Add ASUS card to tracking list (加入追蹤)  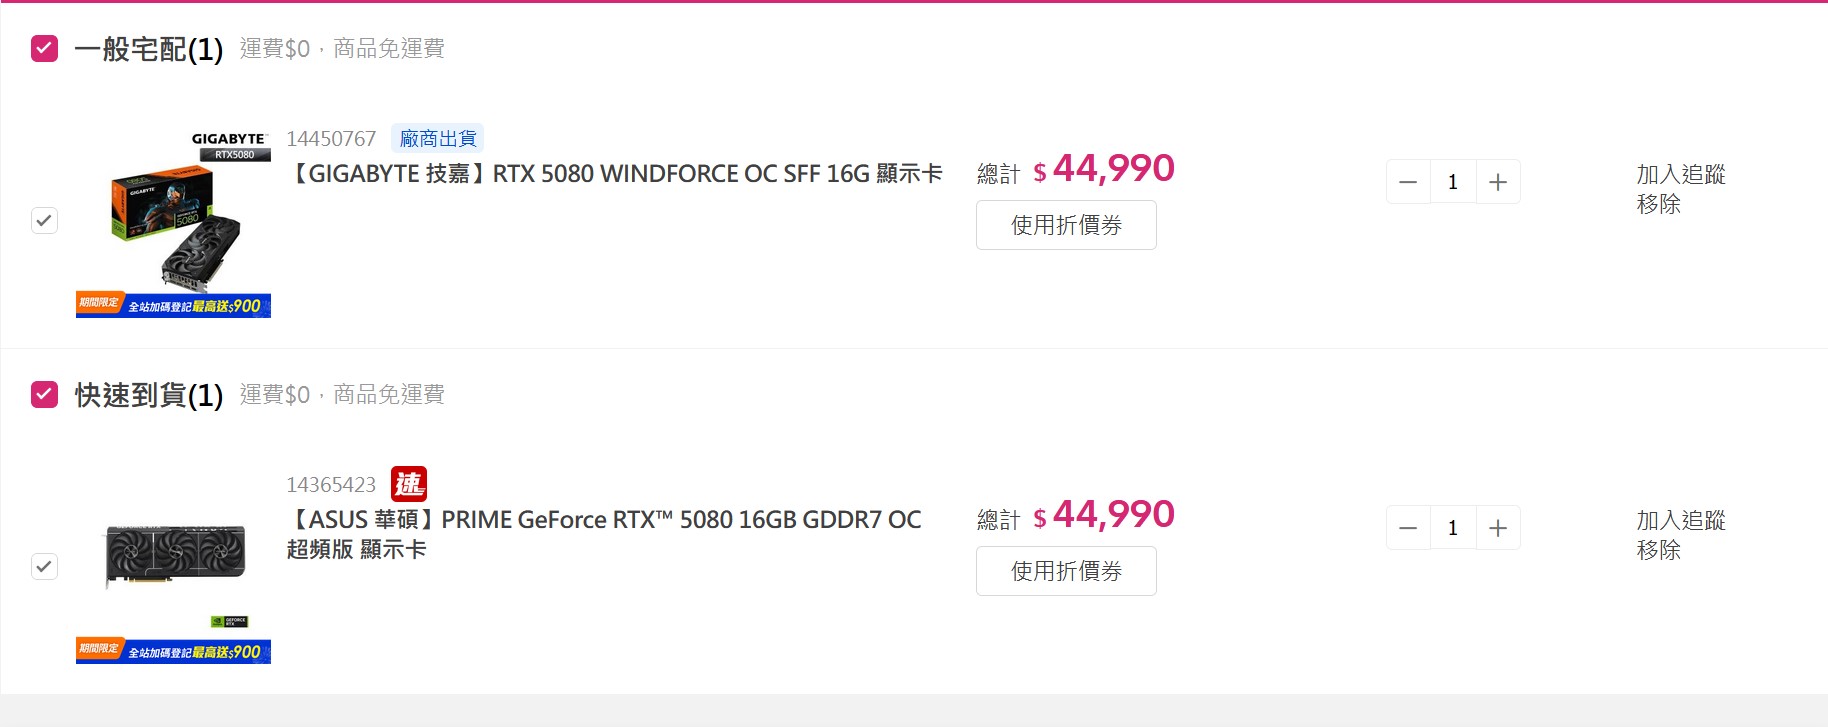[x=1680, y=520]
